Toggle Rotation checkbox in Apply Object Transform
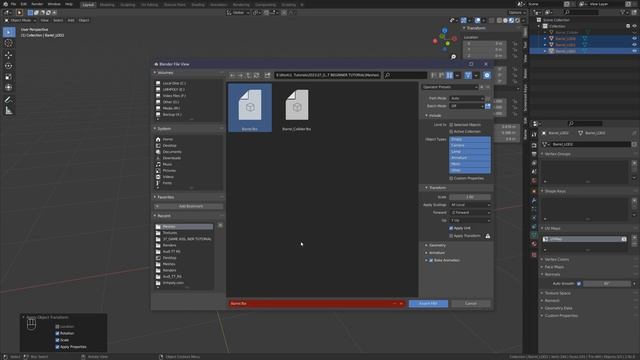 click(57, 333)
